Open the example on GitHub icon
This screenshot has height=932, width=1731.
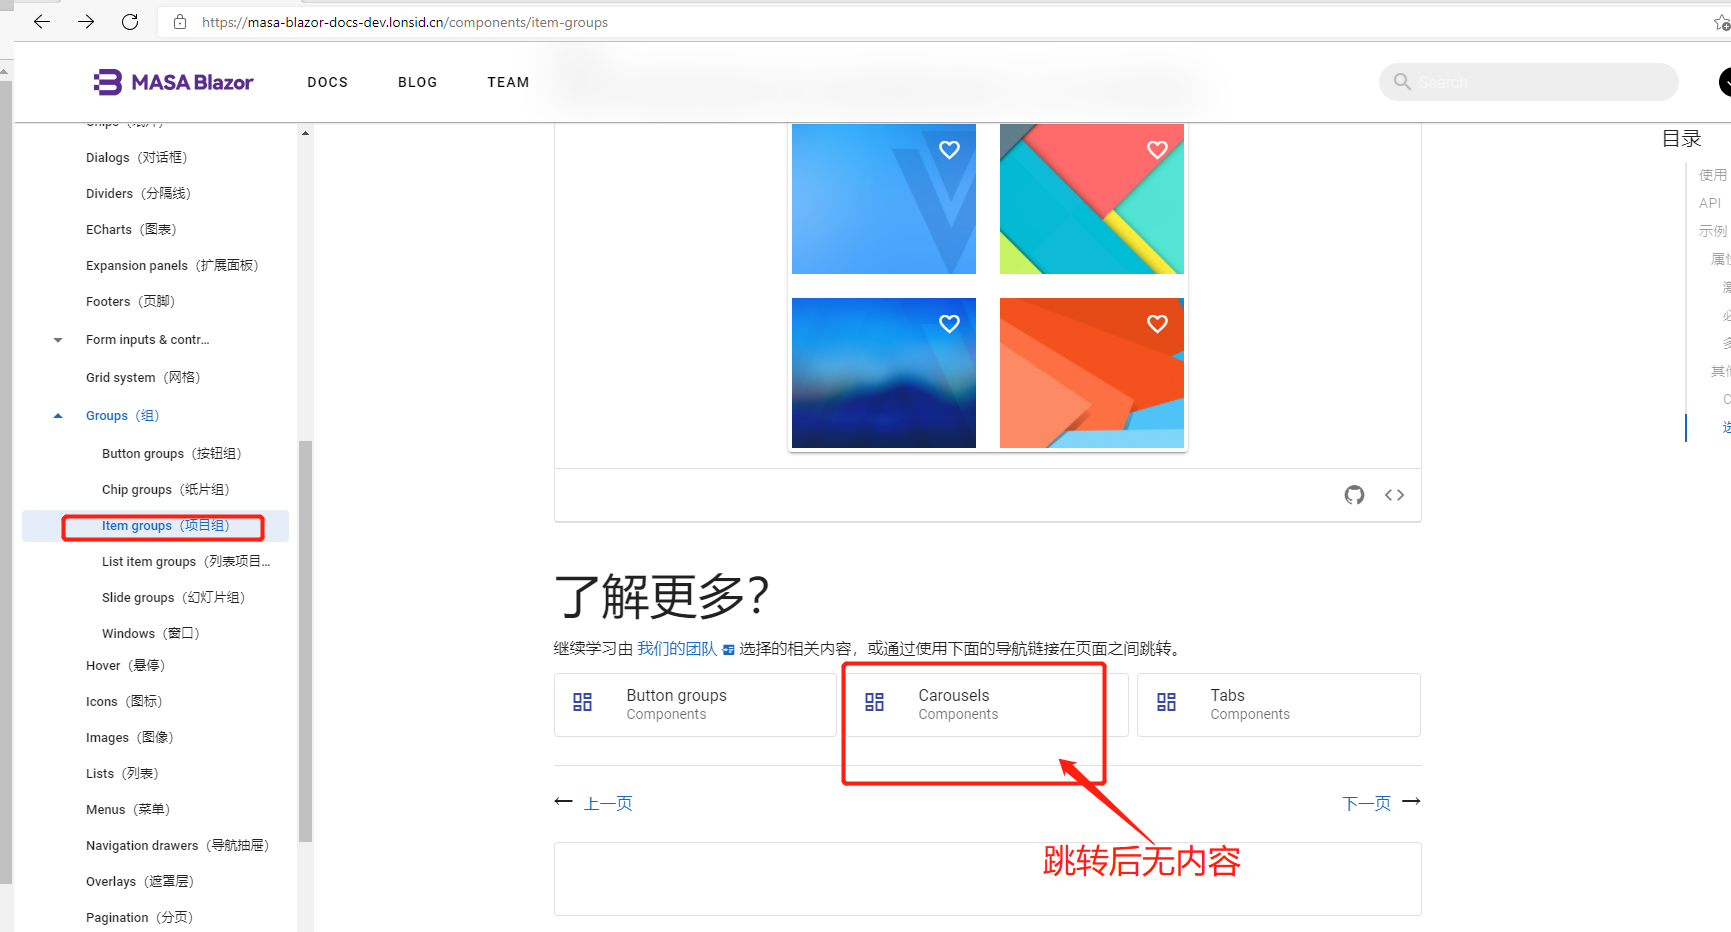(1354, 495)
